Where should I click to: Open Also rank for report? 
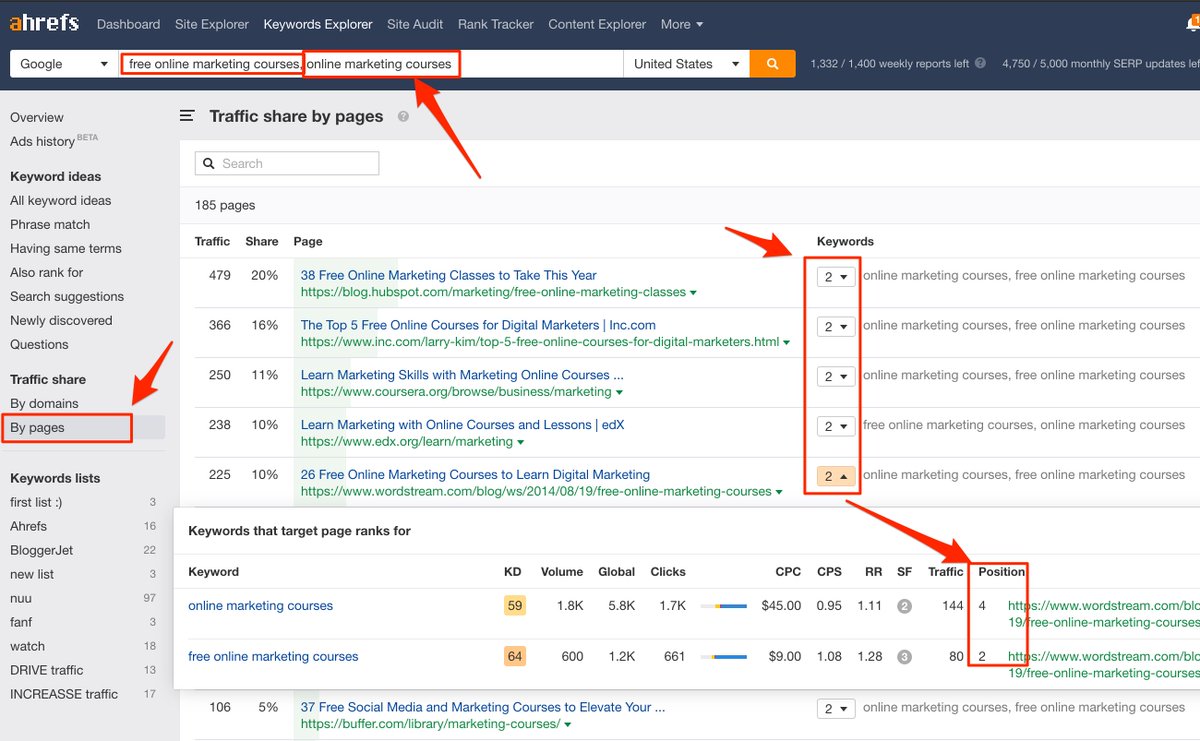[x=47, y=273]
